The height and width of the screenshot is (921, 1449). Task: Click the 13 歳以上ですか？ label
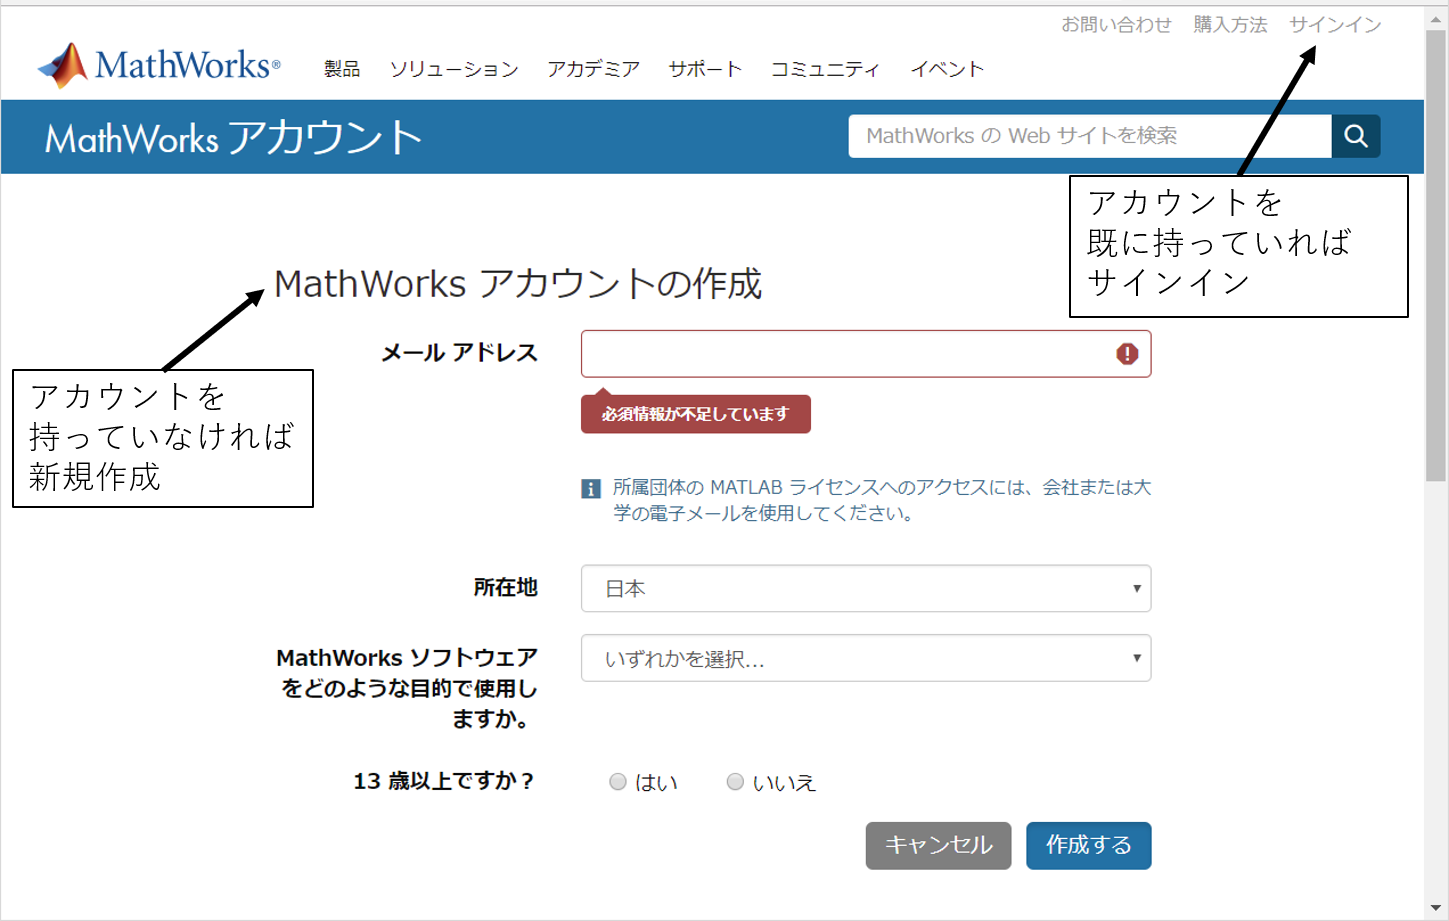[444, 781]
